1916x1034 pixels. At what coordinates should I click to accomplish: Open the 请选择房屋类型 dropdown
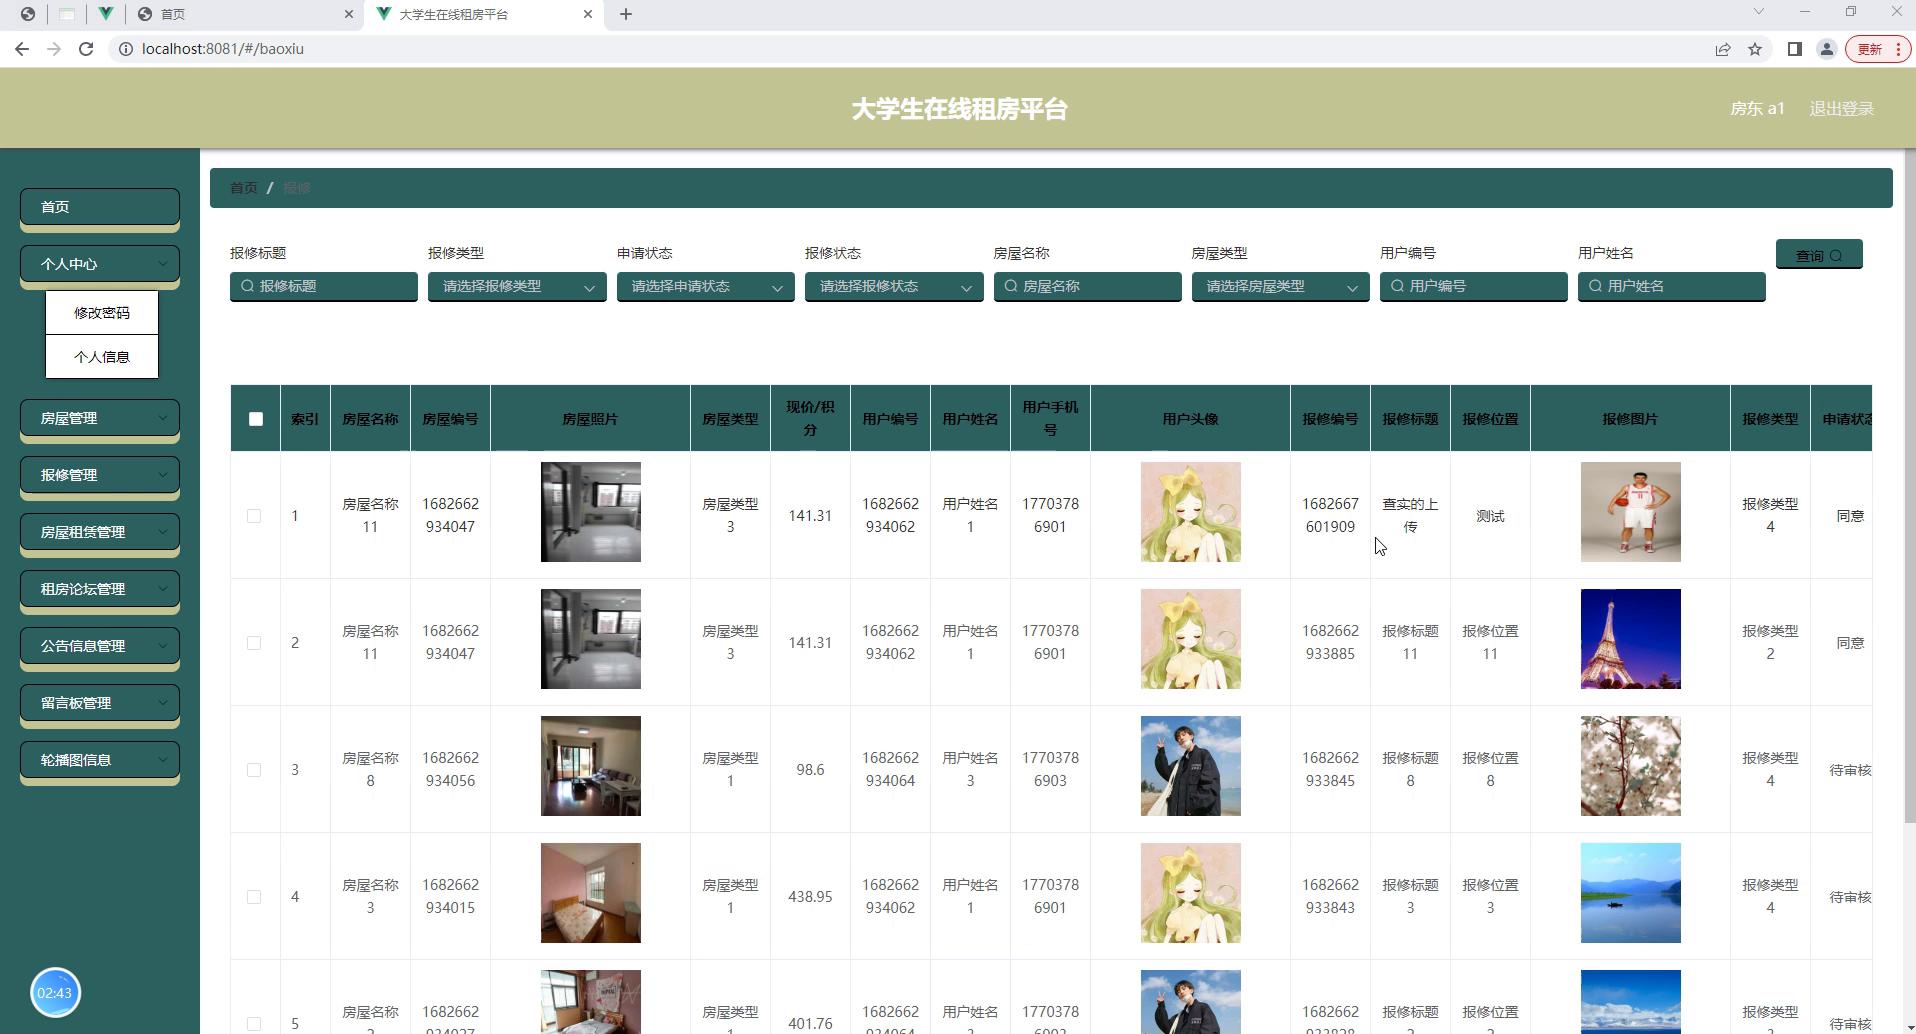(x=1280, y=286)
